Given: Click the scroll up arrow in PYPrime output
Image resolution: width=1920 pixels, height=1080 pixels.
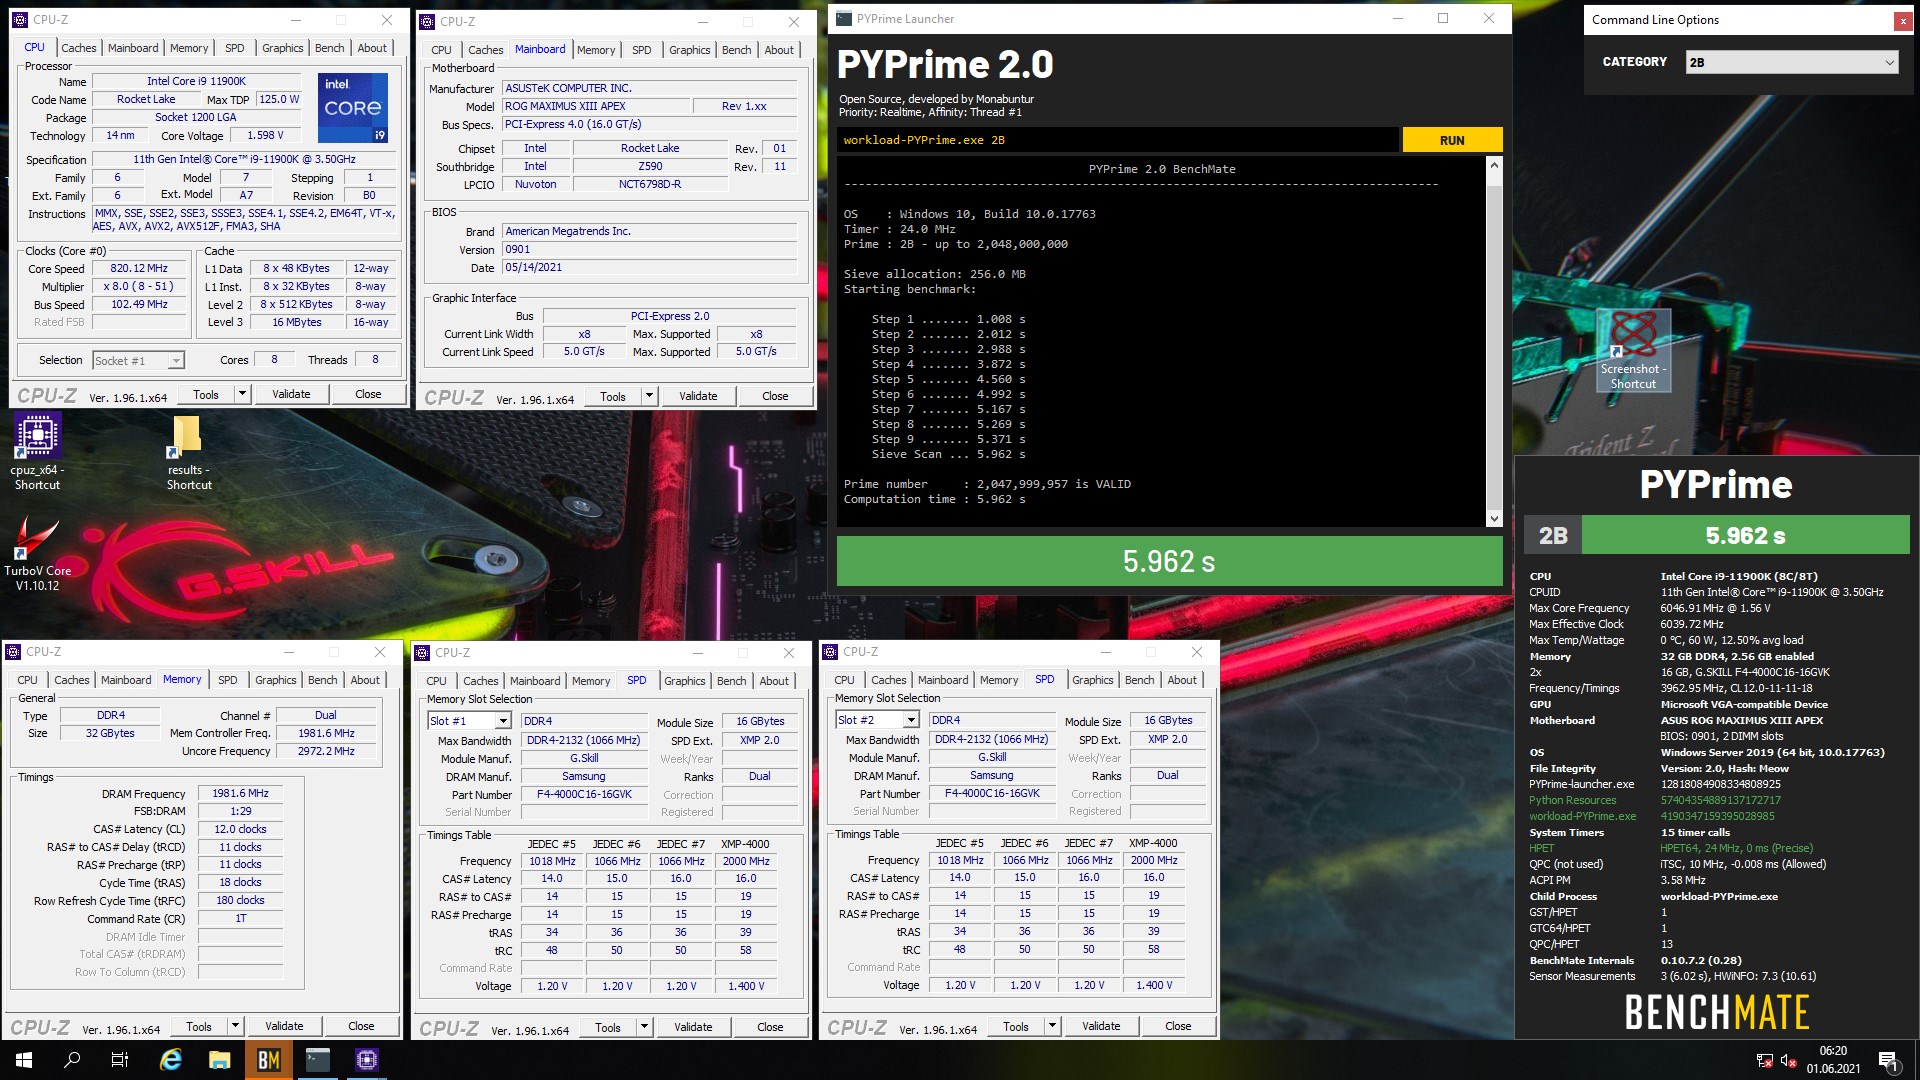Looking at the screenshot, I should tap(1494, 165).
